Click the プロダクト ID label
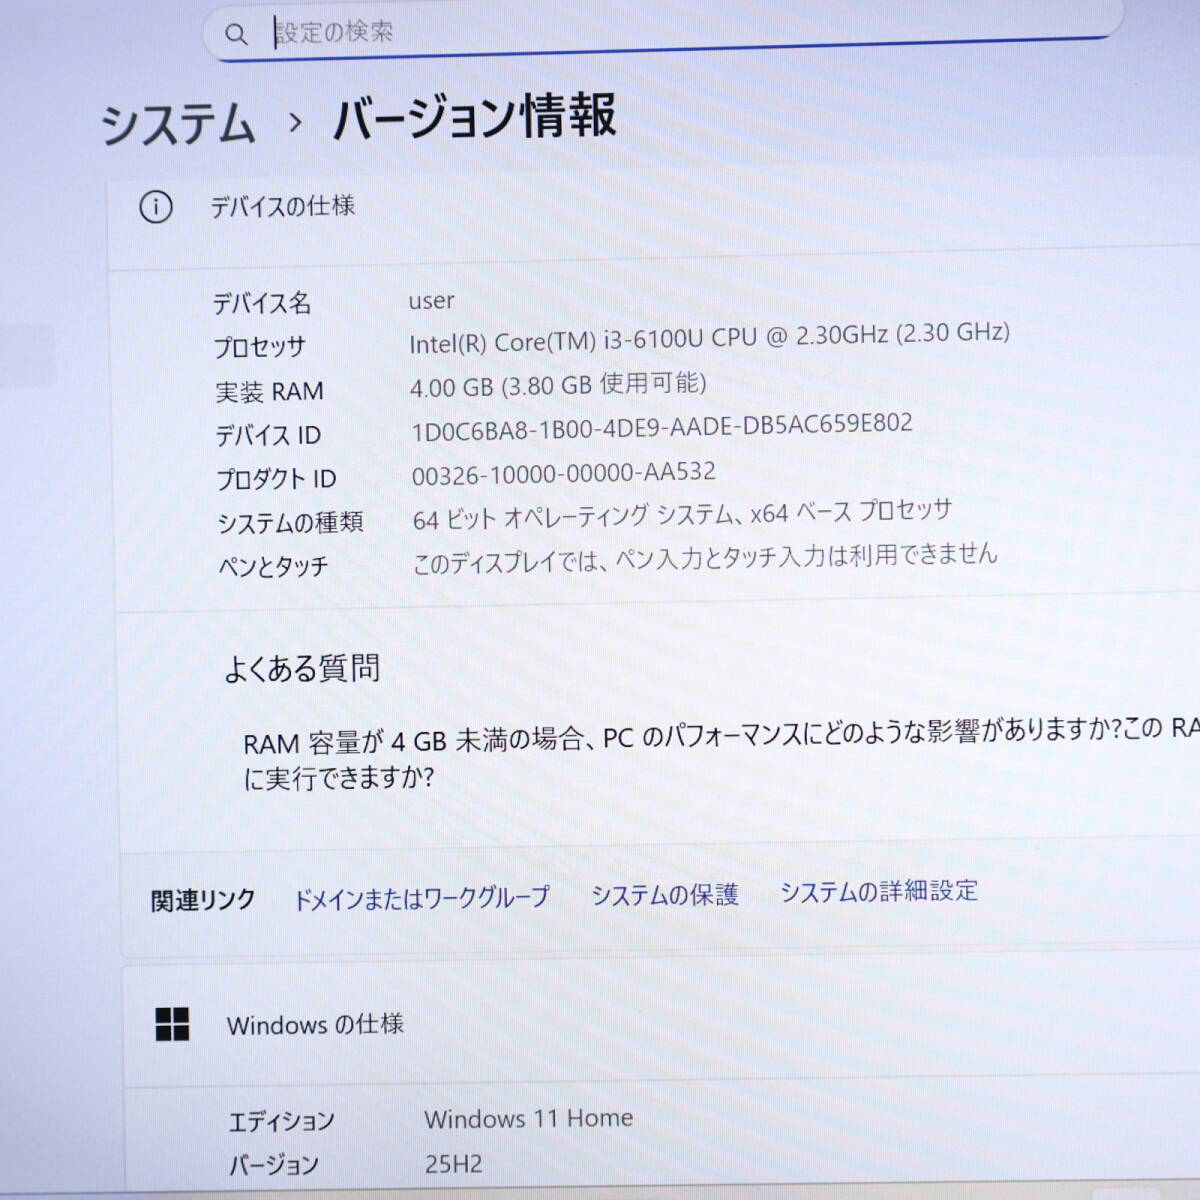Image resolution: width=1200 pixels, height=1200 pixels. click(277, 479)
